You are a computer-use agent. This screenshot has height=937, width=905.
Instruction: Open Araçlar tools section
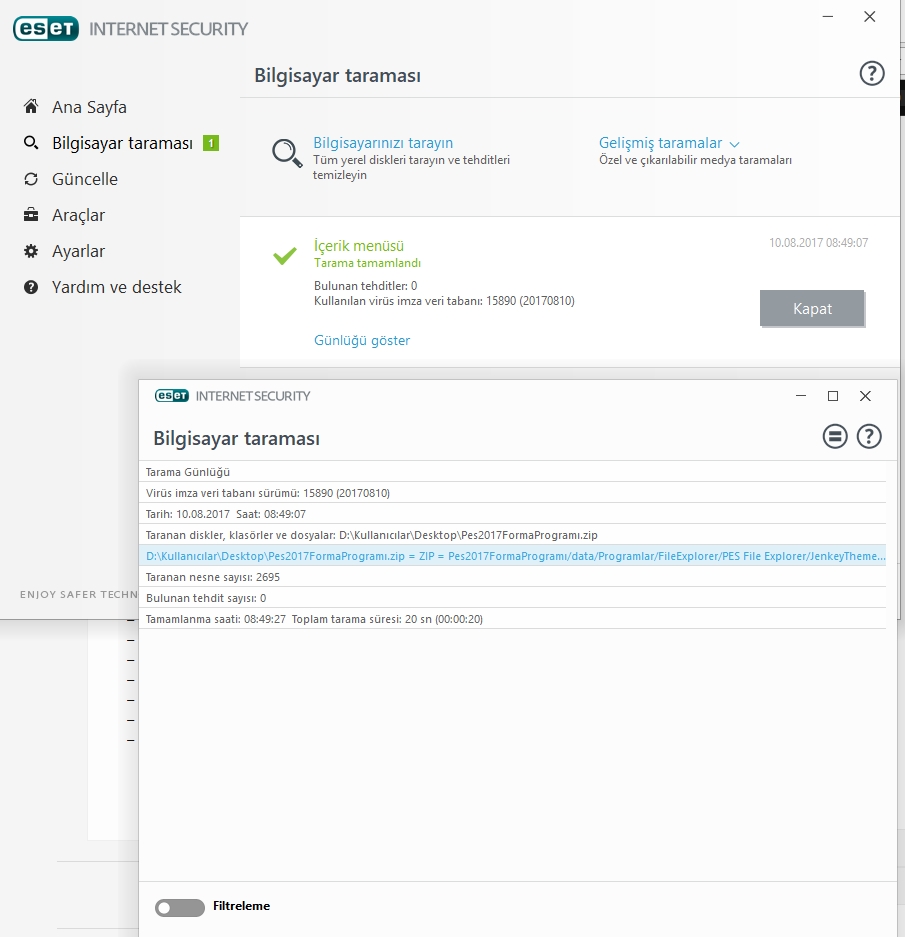pyautogui.click(x=78, y=215)
